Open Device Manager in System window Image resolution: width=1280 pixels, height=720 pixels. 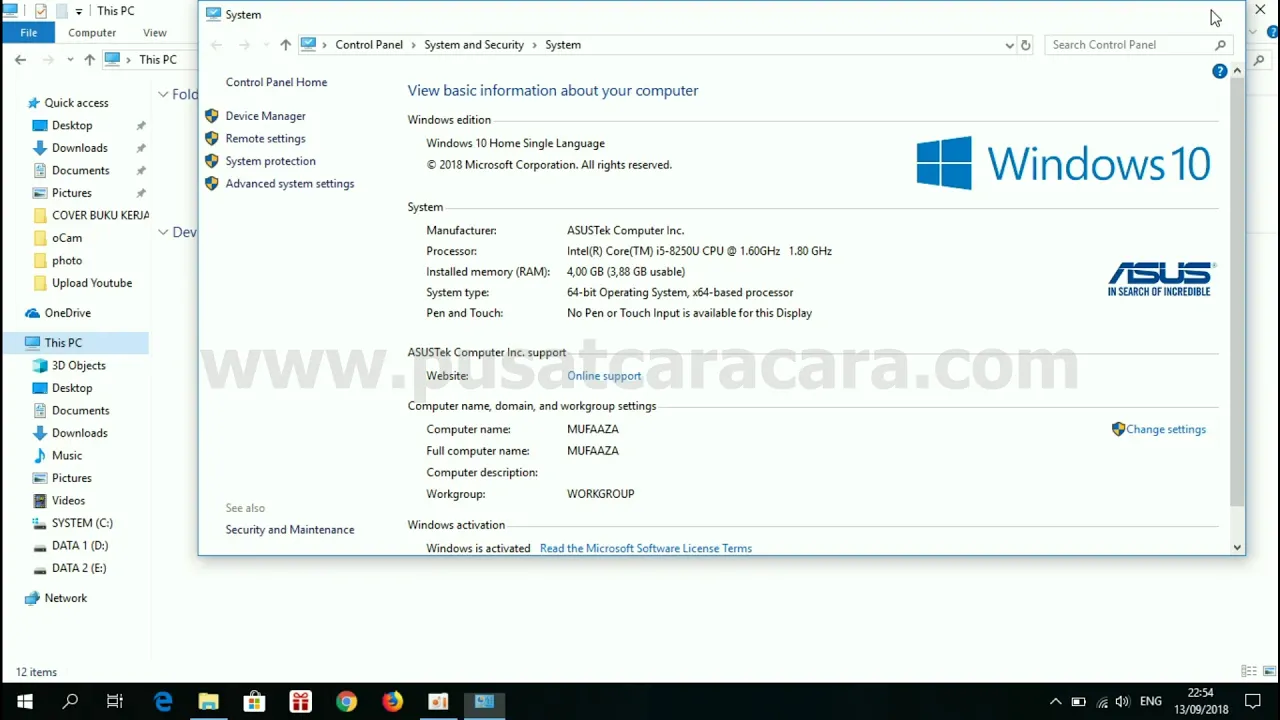265,116
